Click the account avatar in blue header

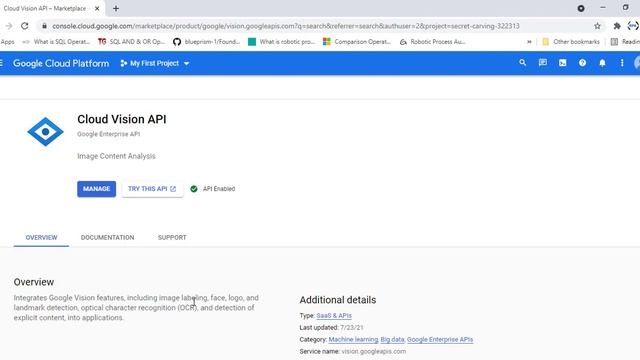[x=637, y=63]
